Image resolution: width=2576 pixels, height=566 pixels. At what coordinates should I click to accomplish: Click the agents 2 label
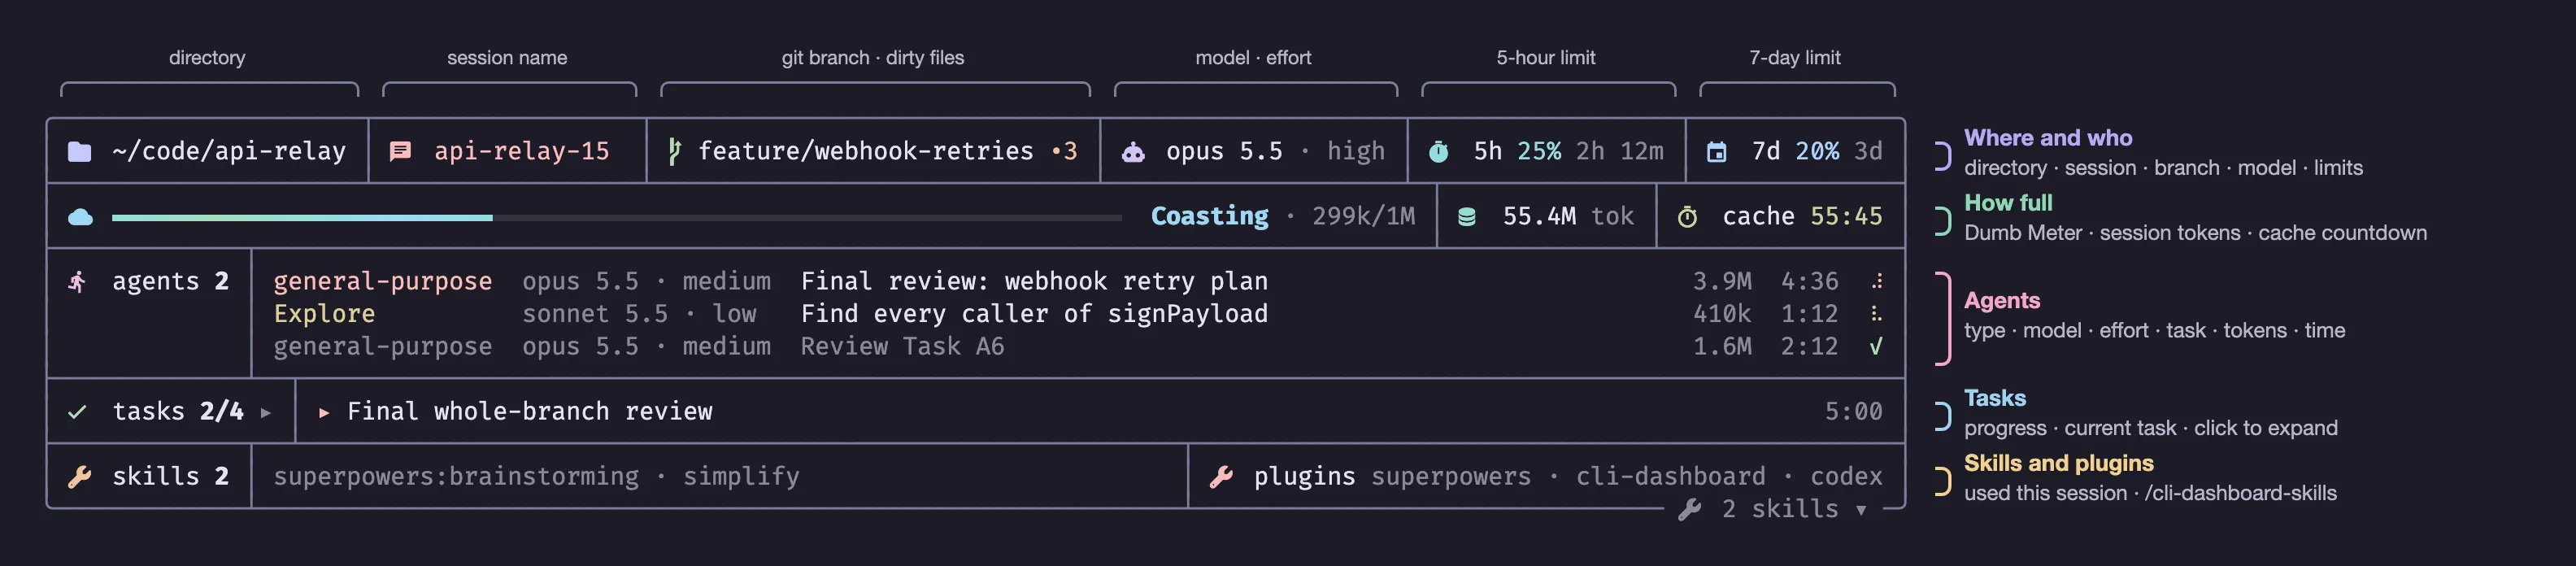[170, 281]
